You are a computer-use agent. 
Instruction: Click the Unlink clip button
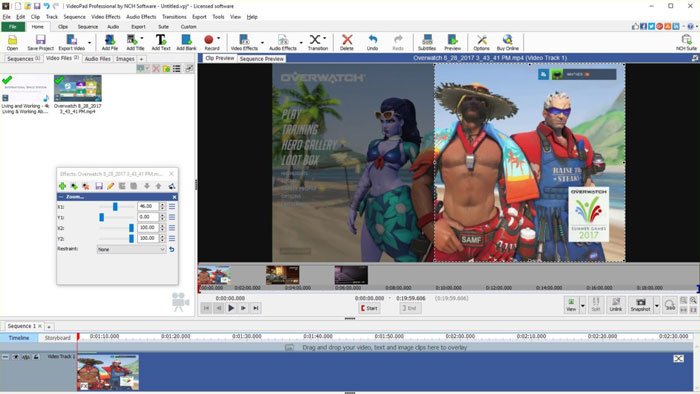coord(616,305)
